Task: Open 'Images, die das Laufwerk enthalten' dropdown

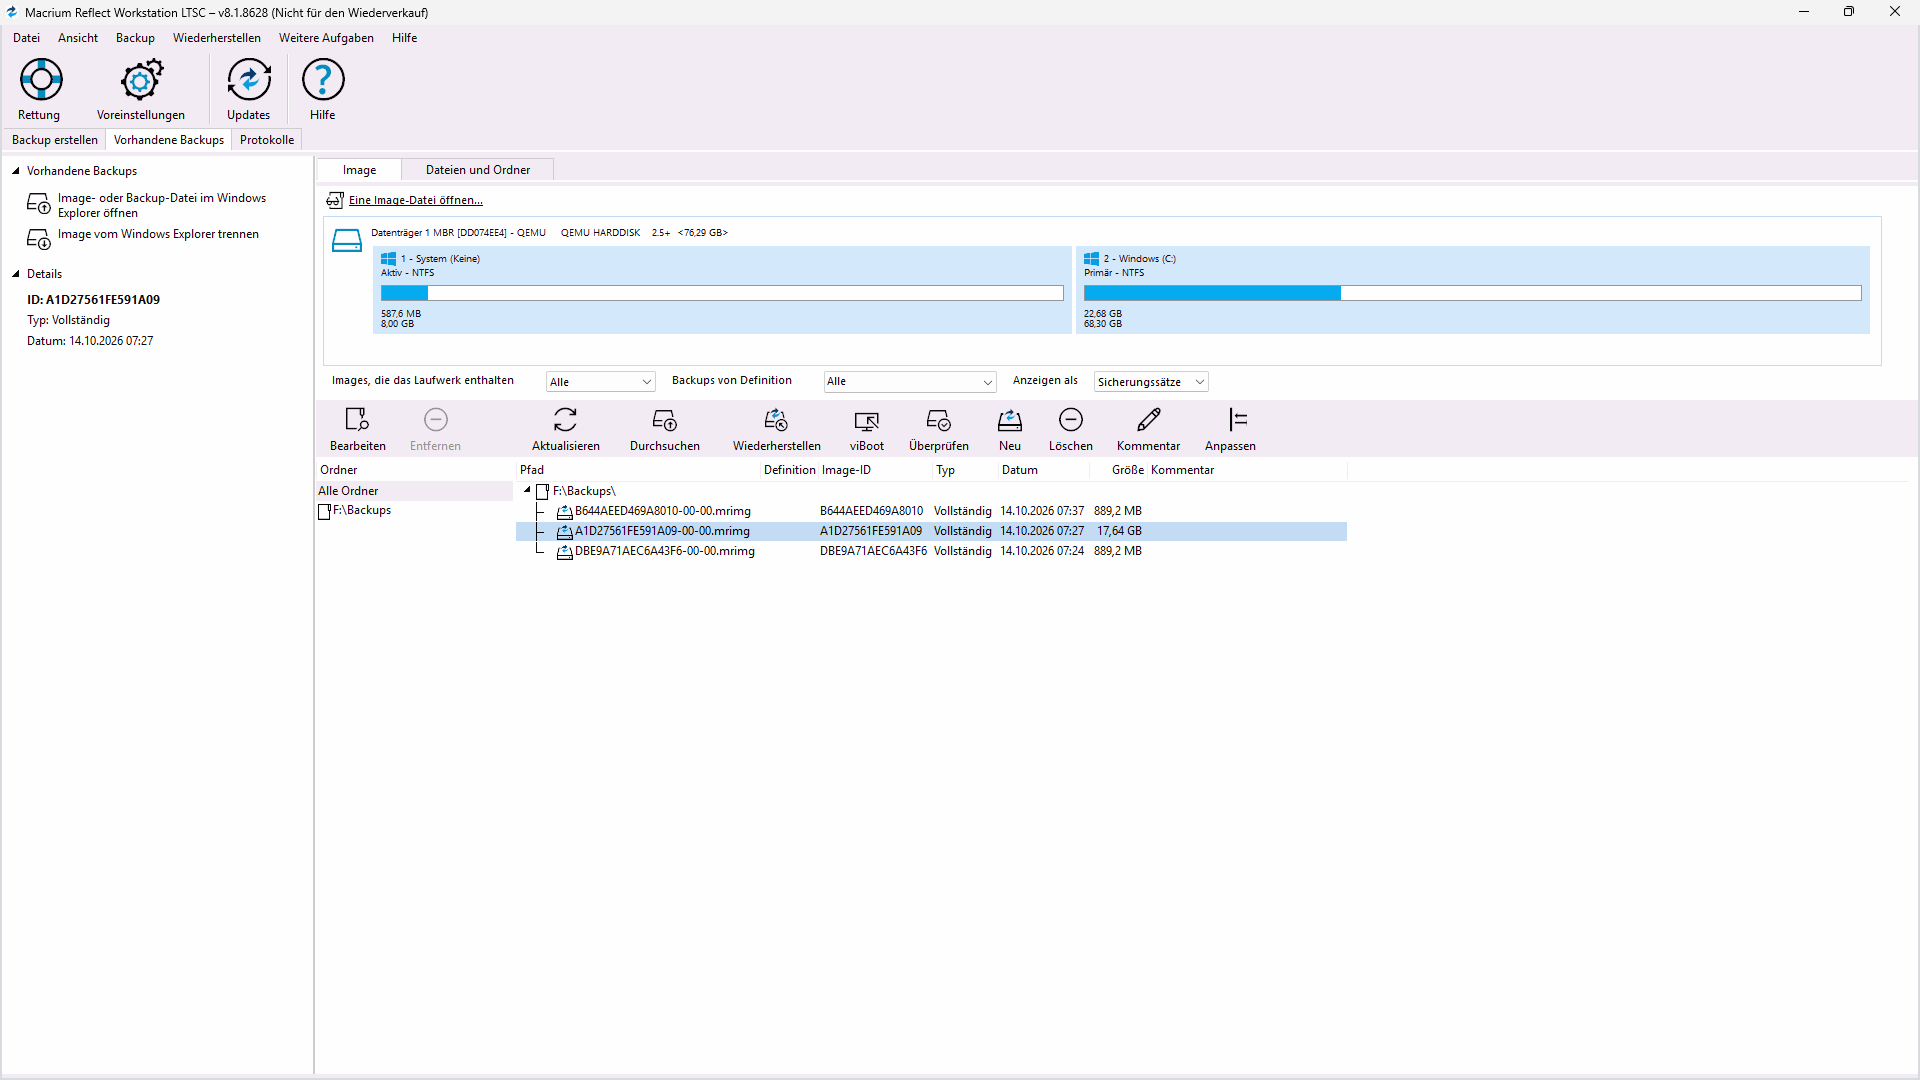Action: [x=600, y=382]
